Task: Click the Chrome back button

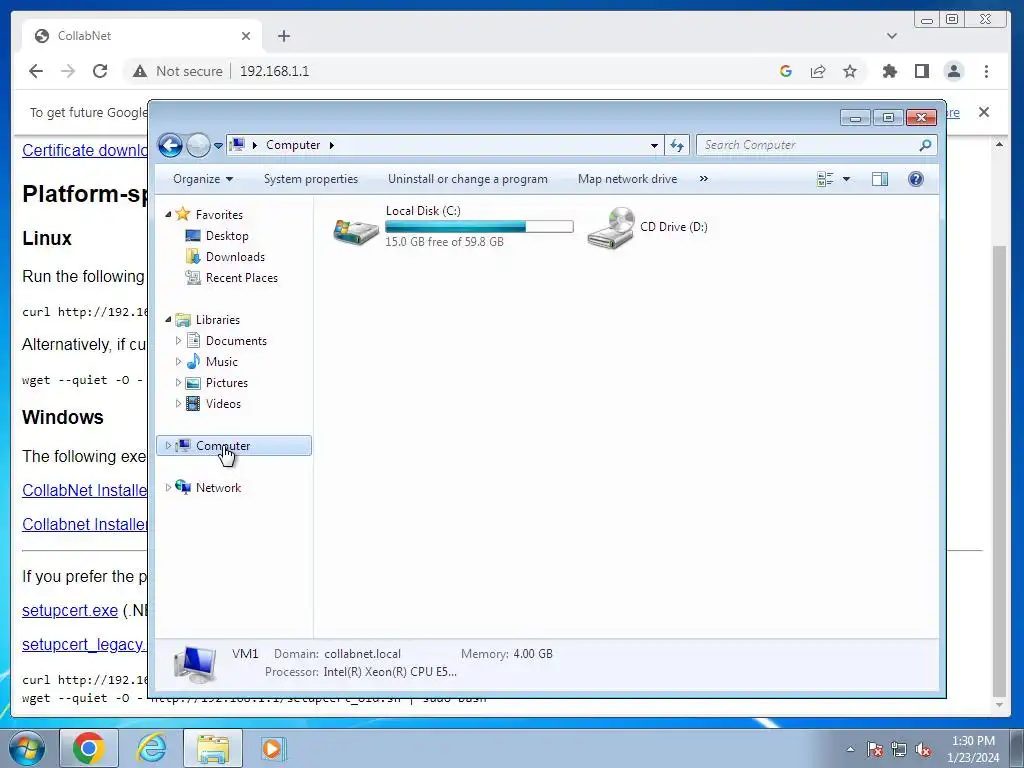Action: [x=36, y=71]
